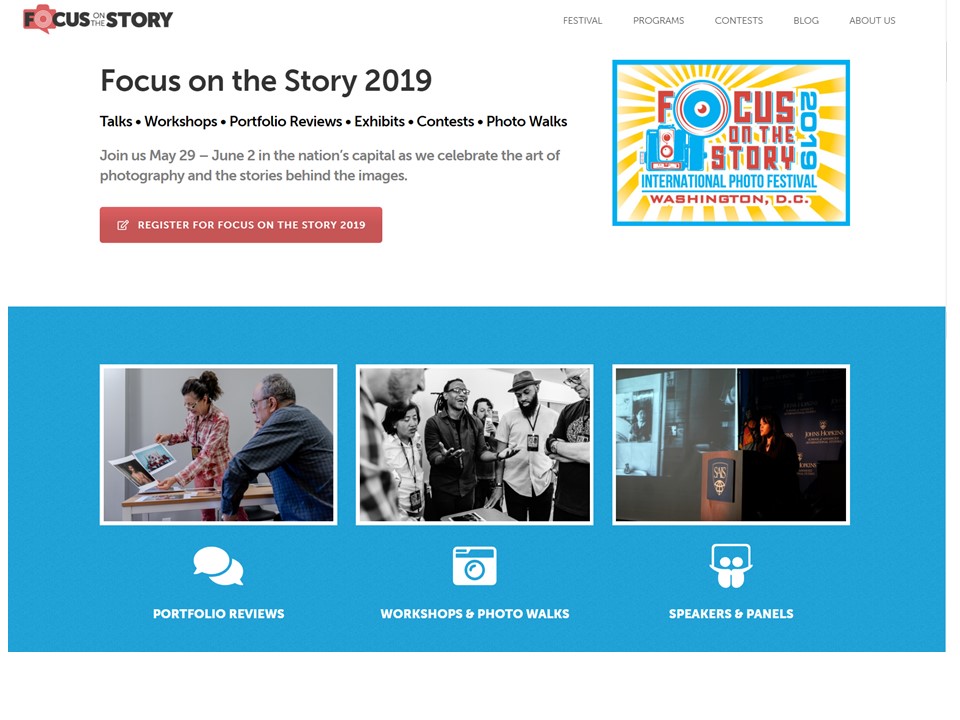Image resolution: width=960 pixels, height=720 pixels.
Task: Click the Focus on the Story 2019 heading
Action: click(x=266, y=81)
